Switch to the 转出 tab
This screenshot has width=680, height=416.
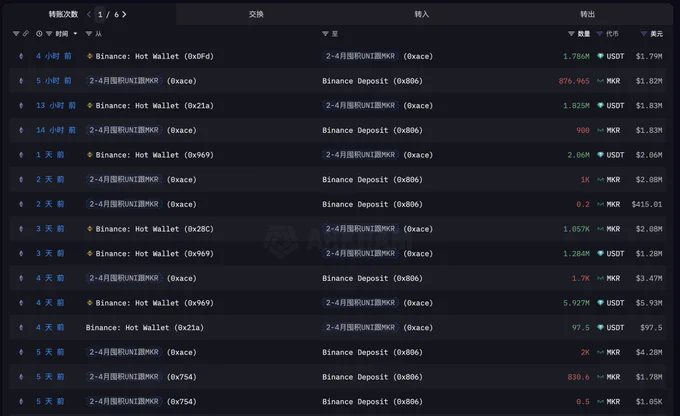(588, 14)
